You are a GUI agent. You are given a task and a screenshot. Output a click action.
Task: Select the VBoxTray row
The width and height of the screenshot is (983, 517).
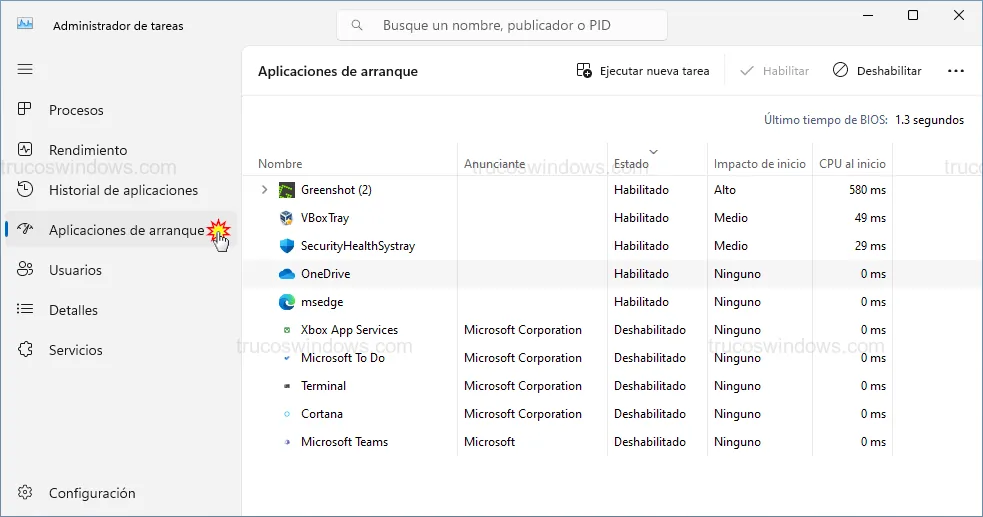click(x=325, y=218)
